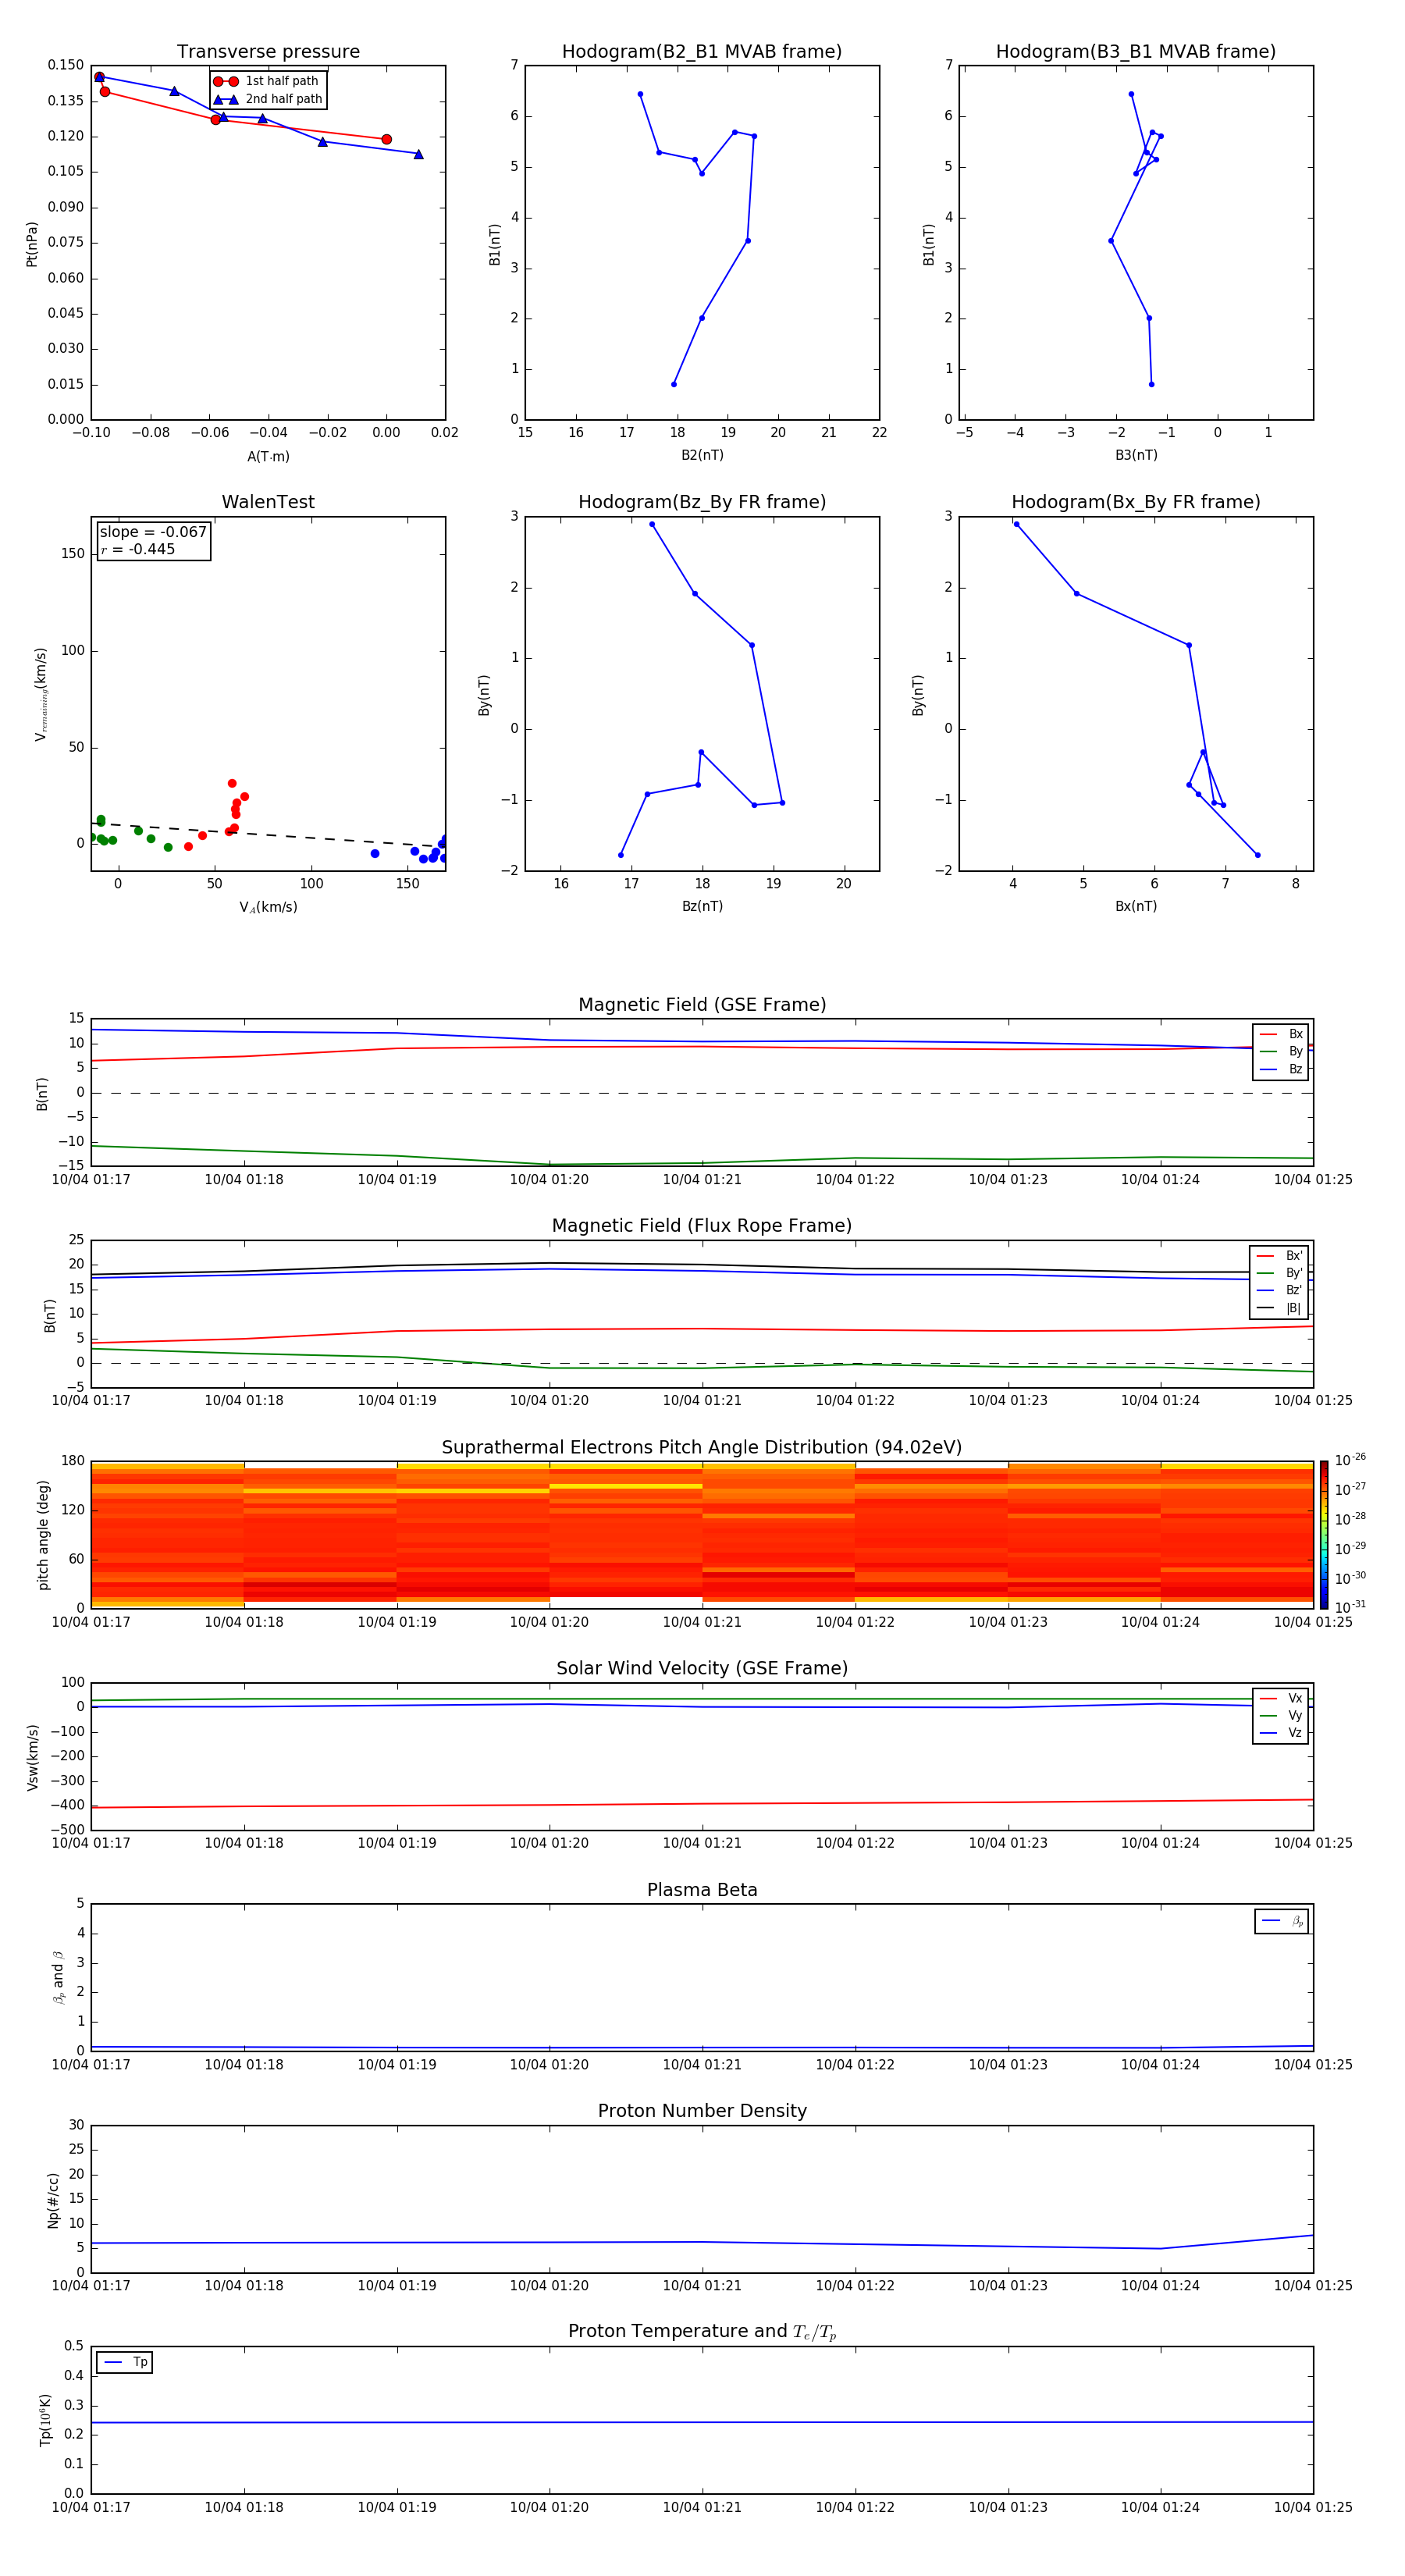Viewport: 1405px width, 2576px height.
Task: Click the 'pitch angle (deg)' axis label
Action: 43,1535
